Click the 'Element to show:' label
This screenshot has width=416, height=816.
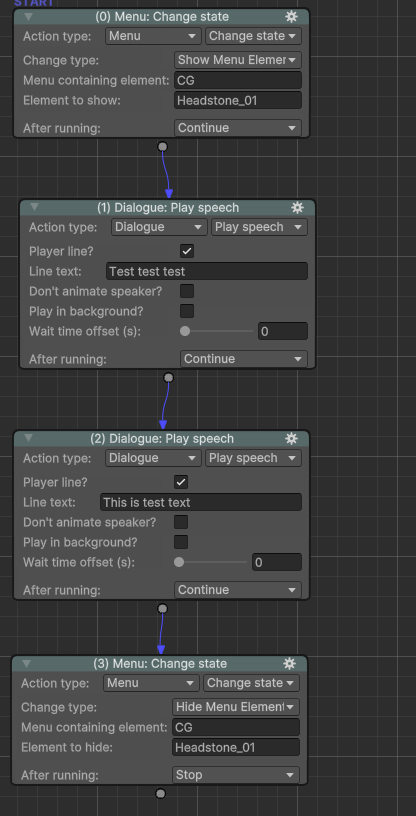click(72, 100)
